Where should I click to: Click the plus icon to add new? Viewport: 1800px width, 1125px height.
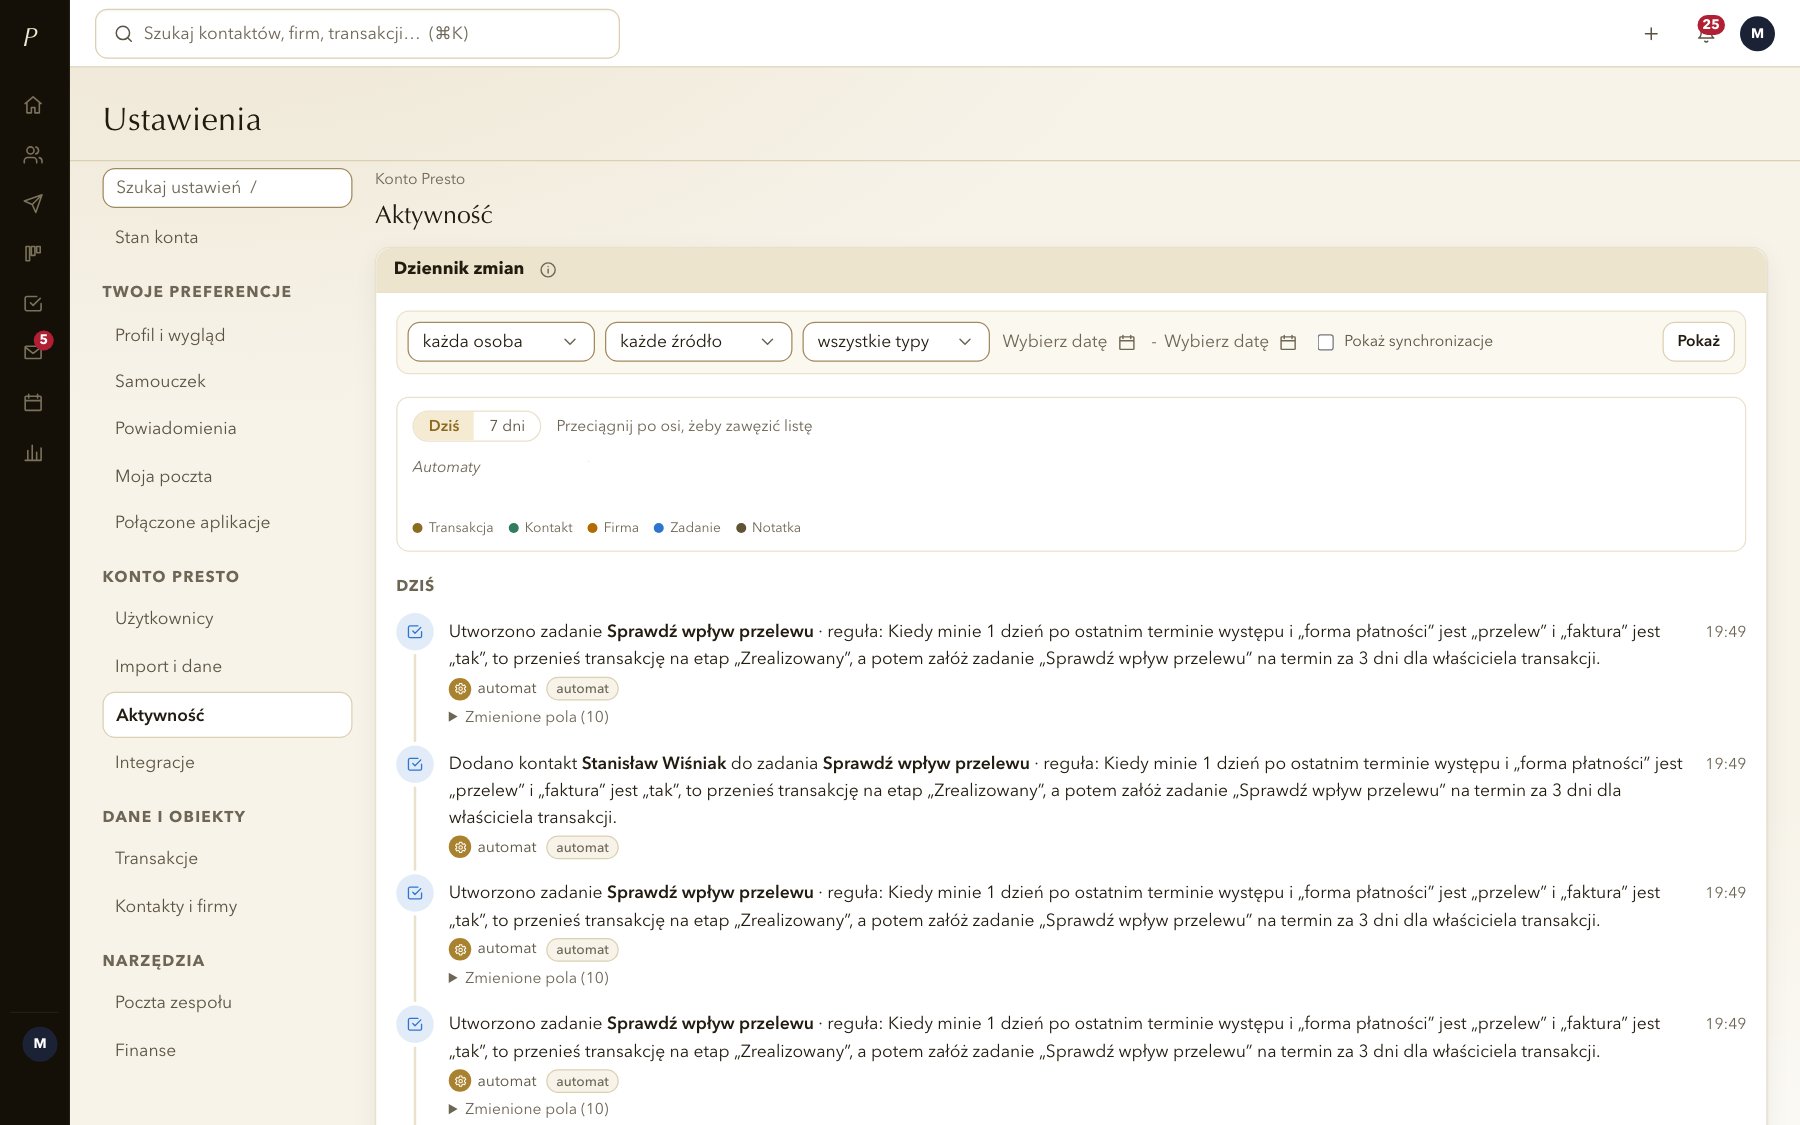(x=1651, y=34)
